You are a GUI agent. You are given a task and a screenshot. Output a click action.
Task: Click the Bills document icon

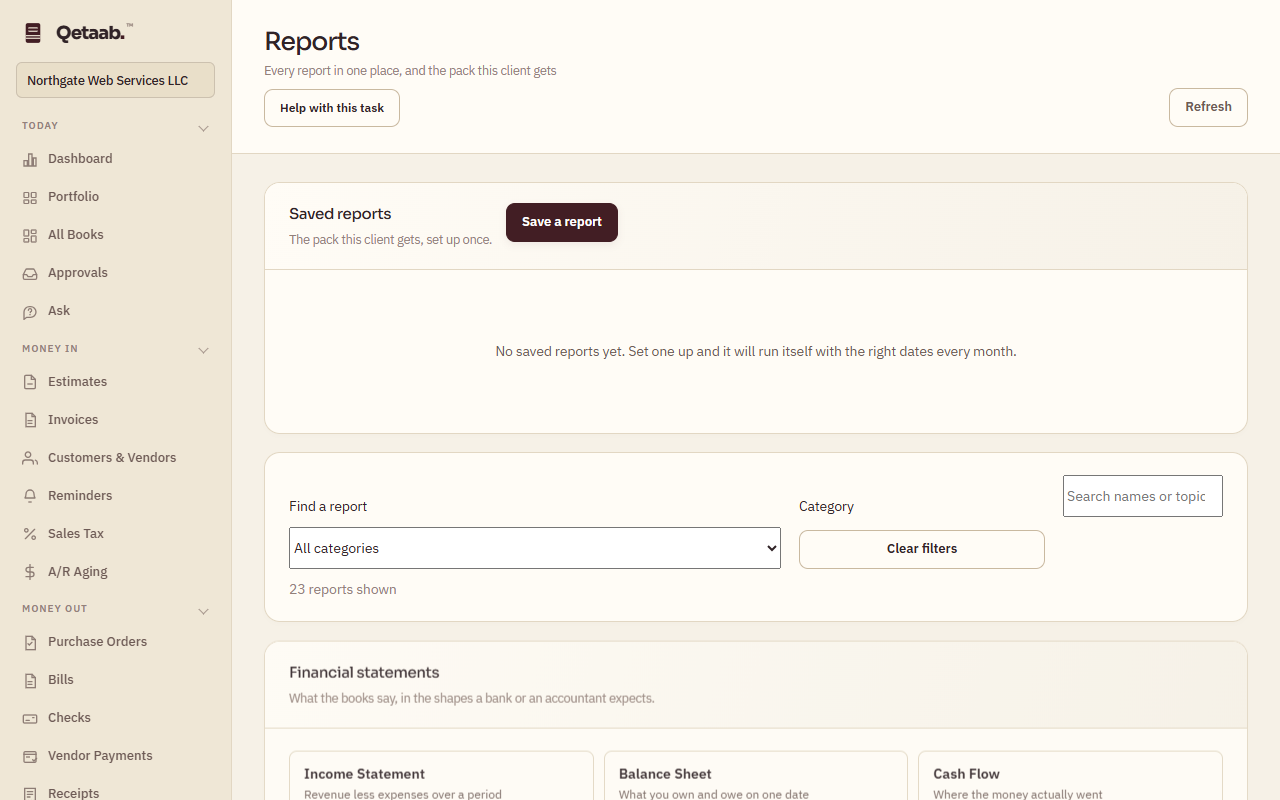click(x=30, y=680)
